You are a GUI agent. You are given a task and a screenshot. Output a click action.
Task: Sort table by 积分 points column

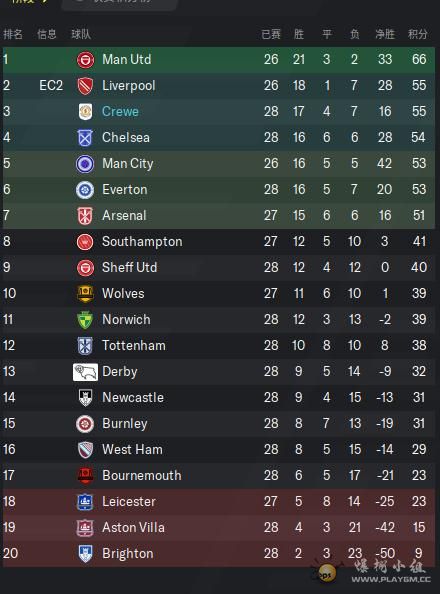[x=418, y=34]
